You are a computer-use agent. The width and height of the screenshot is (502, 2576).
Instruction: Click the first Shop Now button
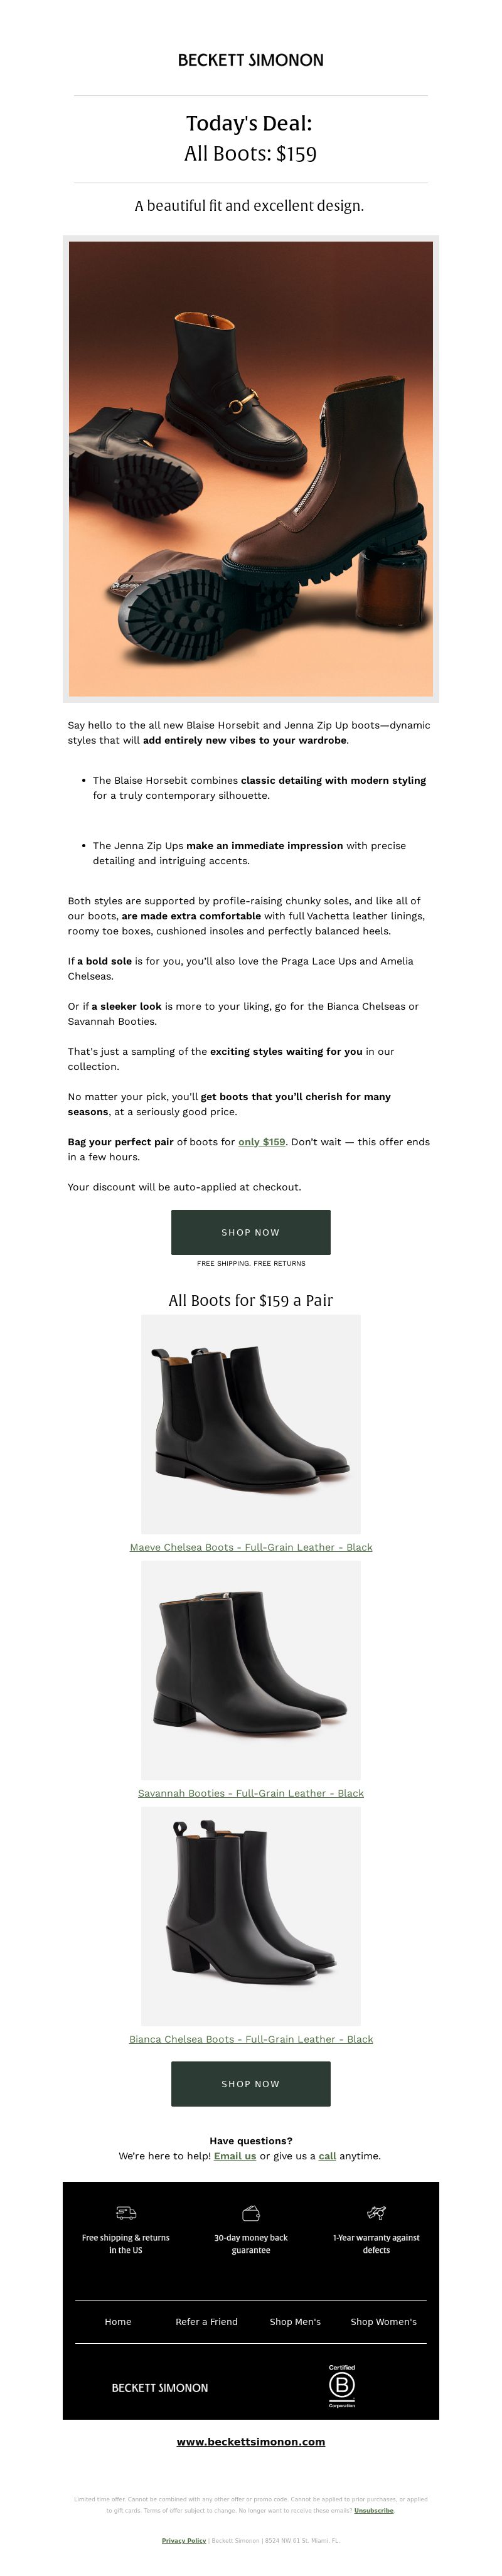(x=251, y=1232)
